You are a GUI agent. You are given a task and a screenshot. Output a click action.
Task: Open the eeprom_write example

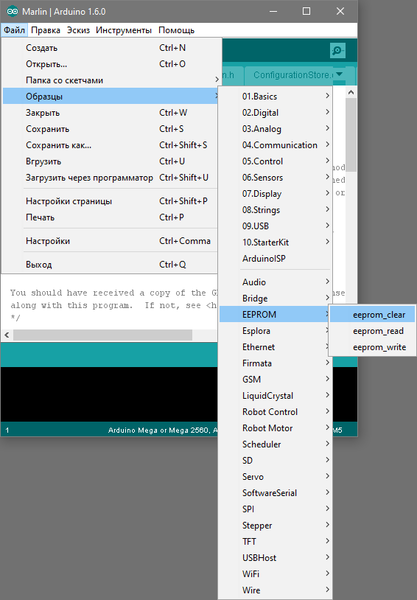pos(373,347)
